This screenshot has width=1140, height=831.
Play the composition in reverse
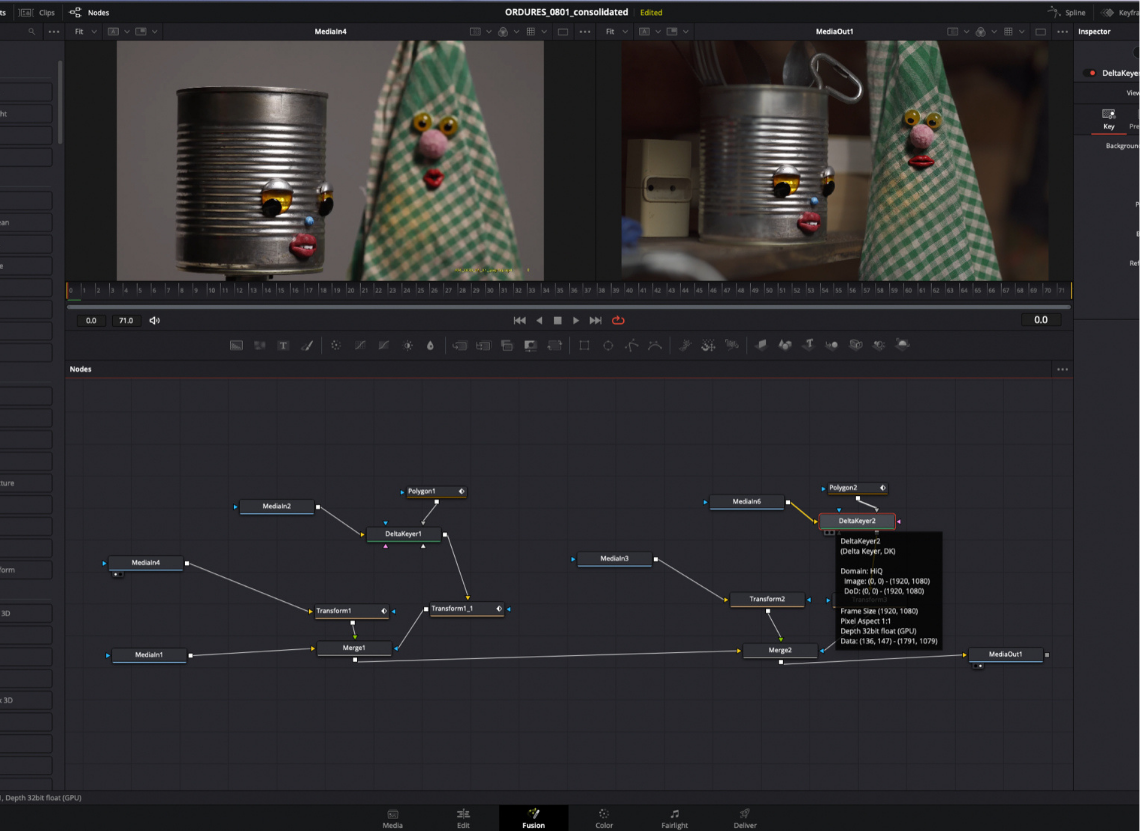point(539,320)
